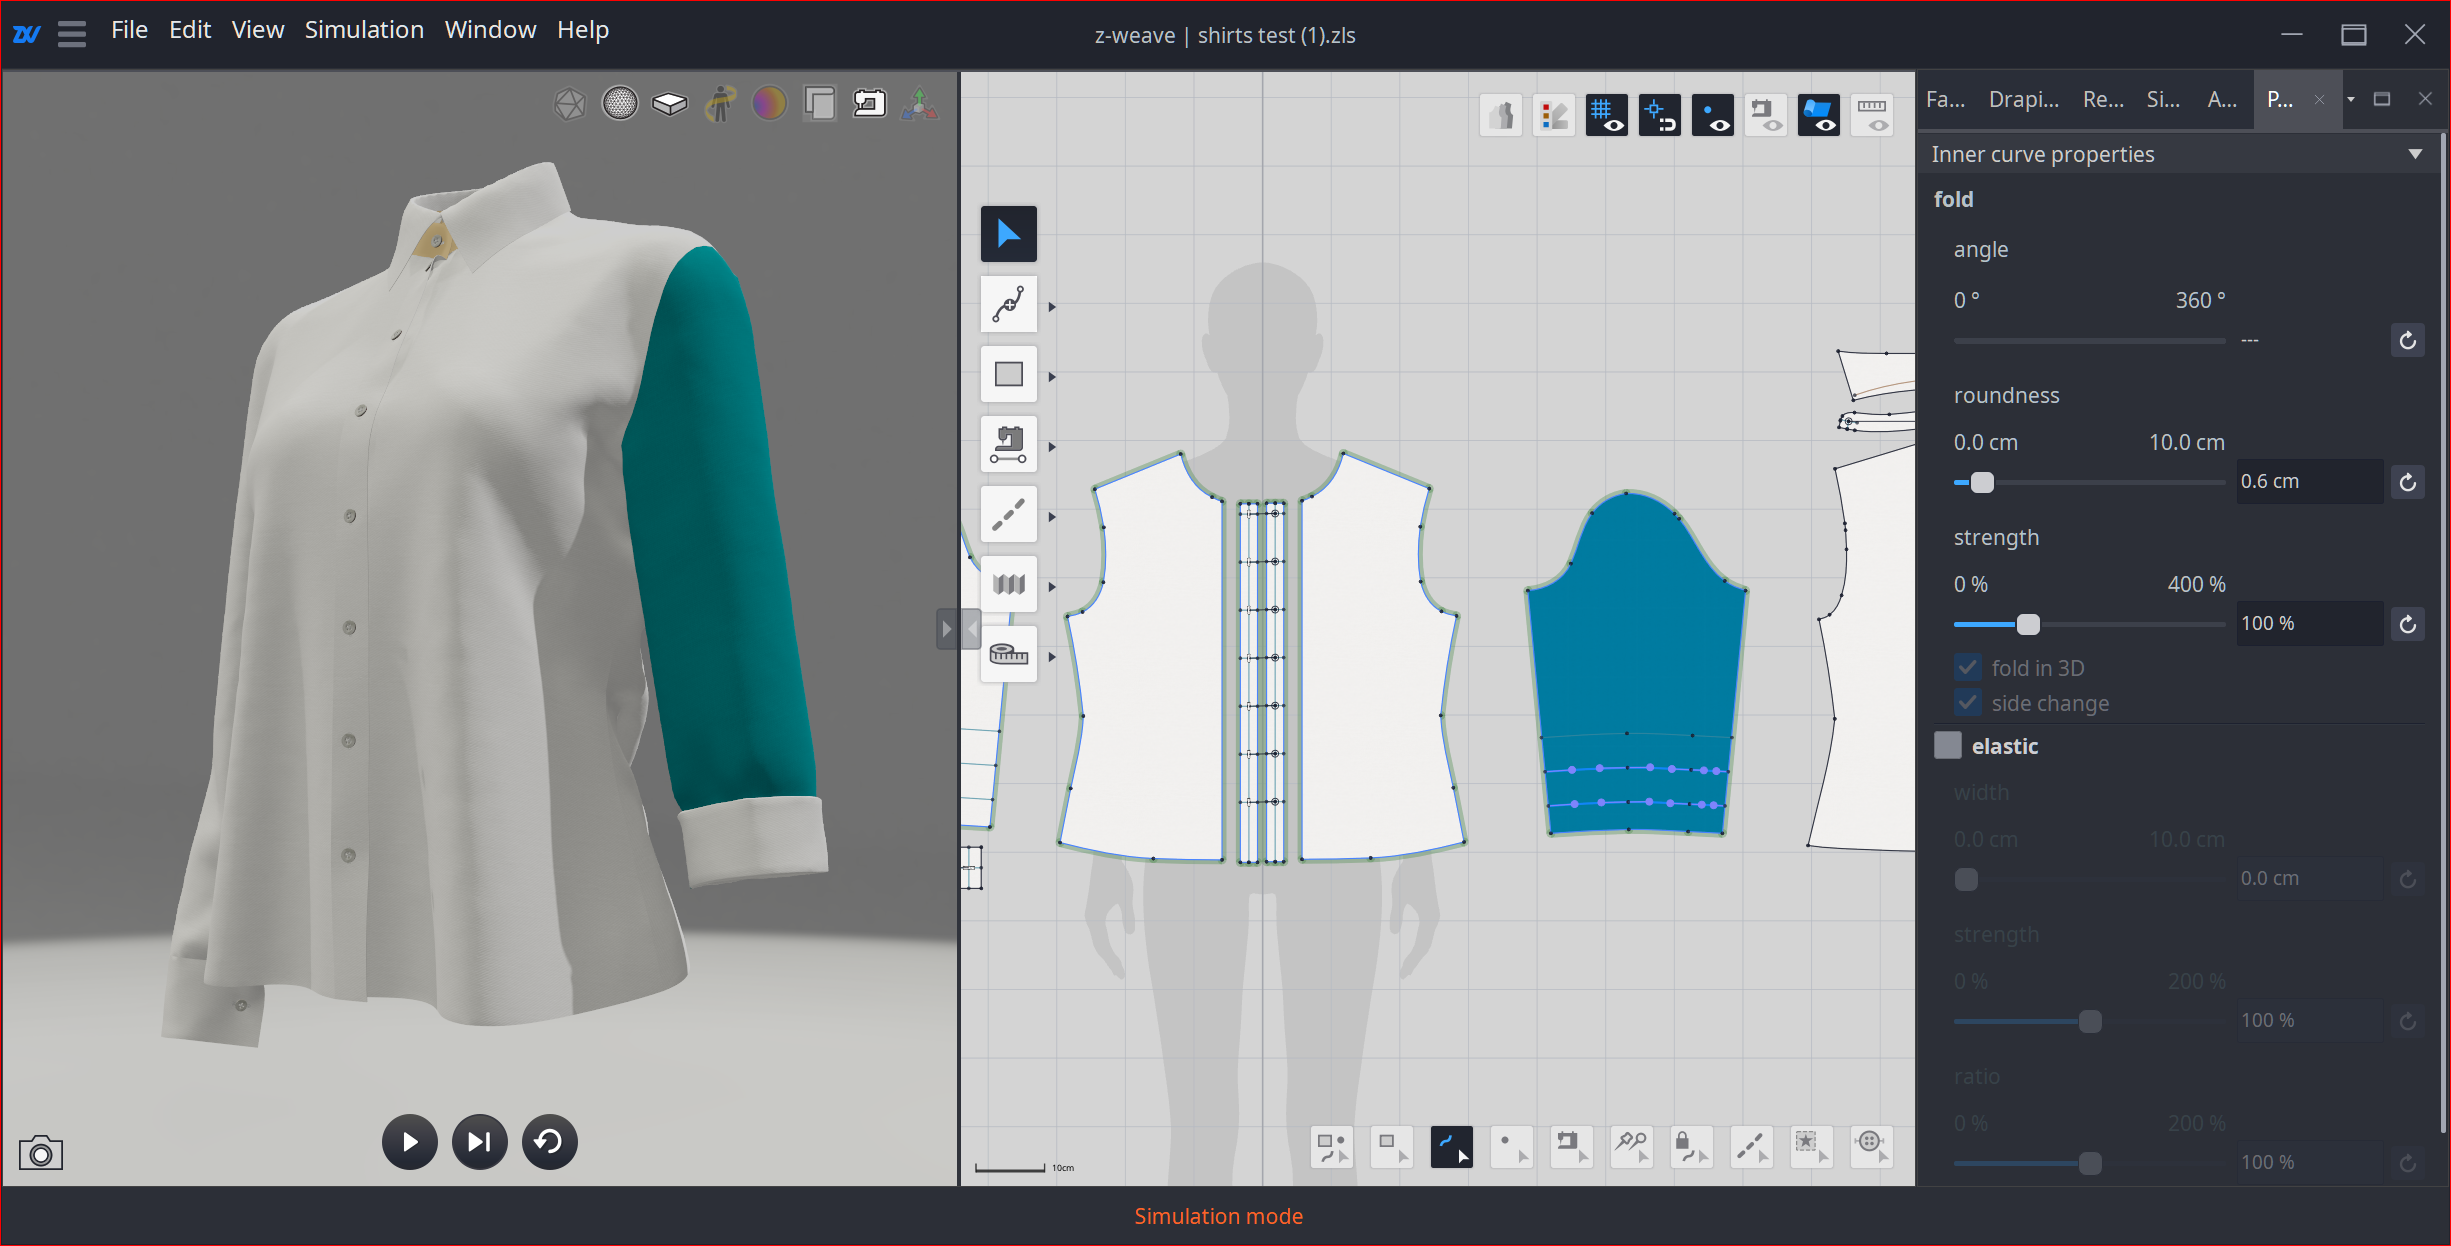Toggle the 3D axis gizmo
This screenshot has width=2451, height=1246.
tap(919, 103)
